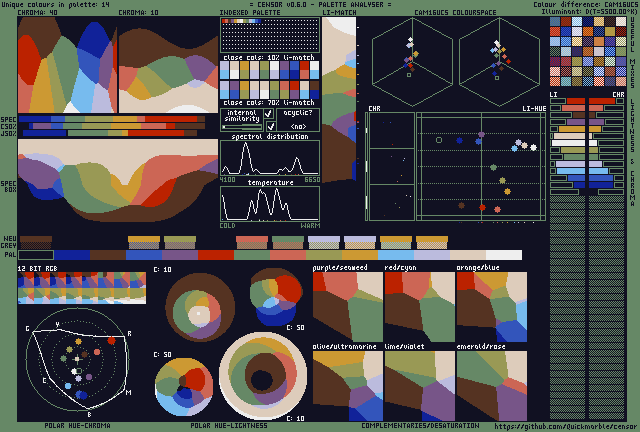Screen dimensions: 640x432
Task: Click the M vertex label on polar chart
Action: (129, 392)
